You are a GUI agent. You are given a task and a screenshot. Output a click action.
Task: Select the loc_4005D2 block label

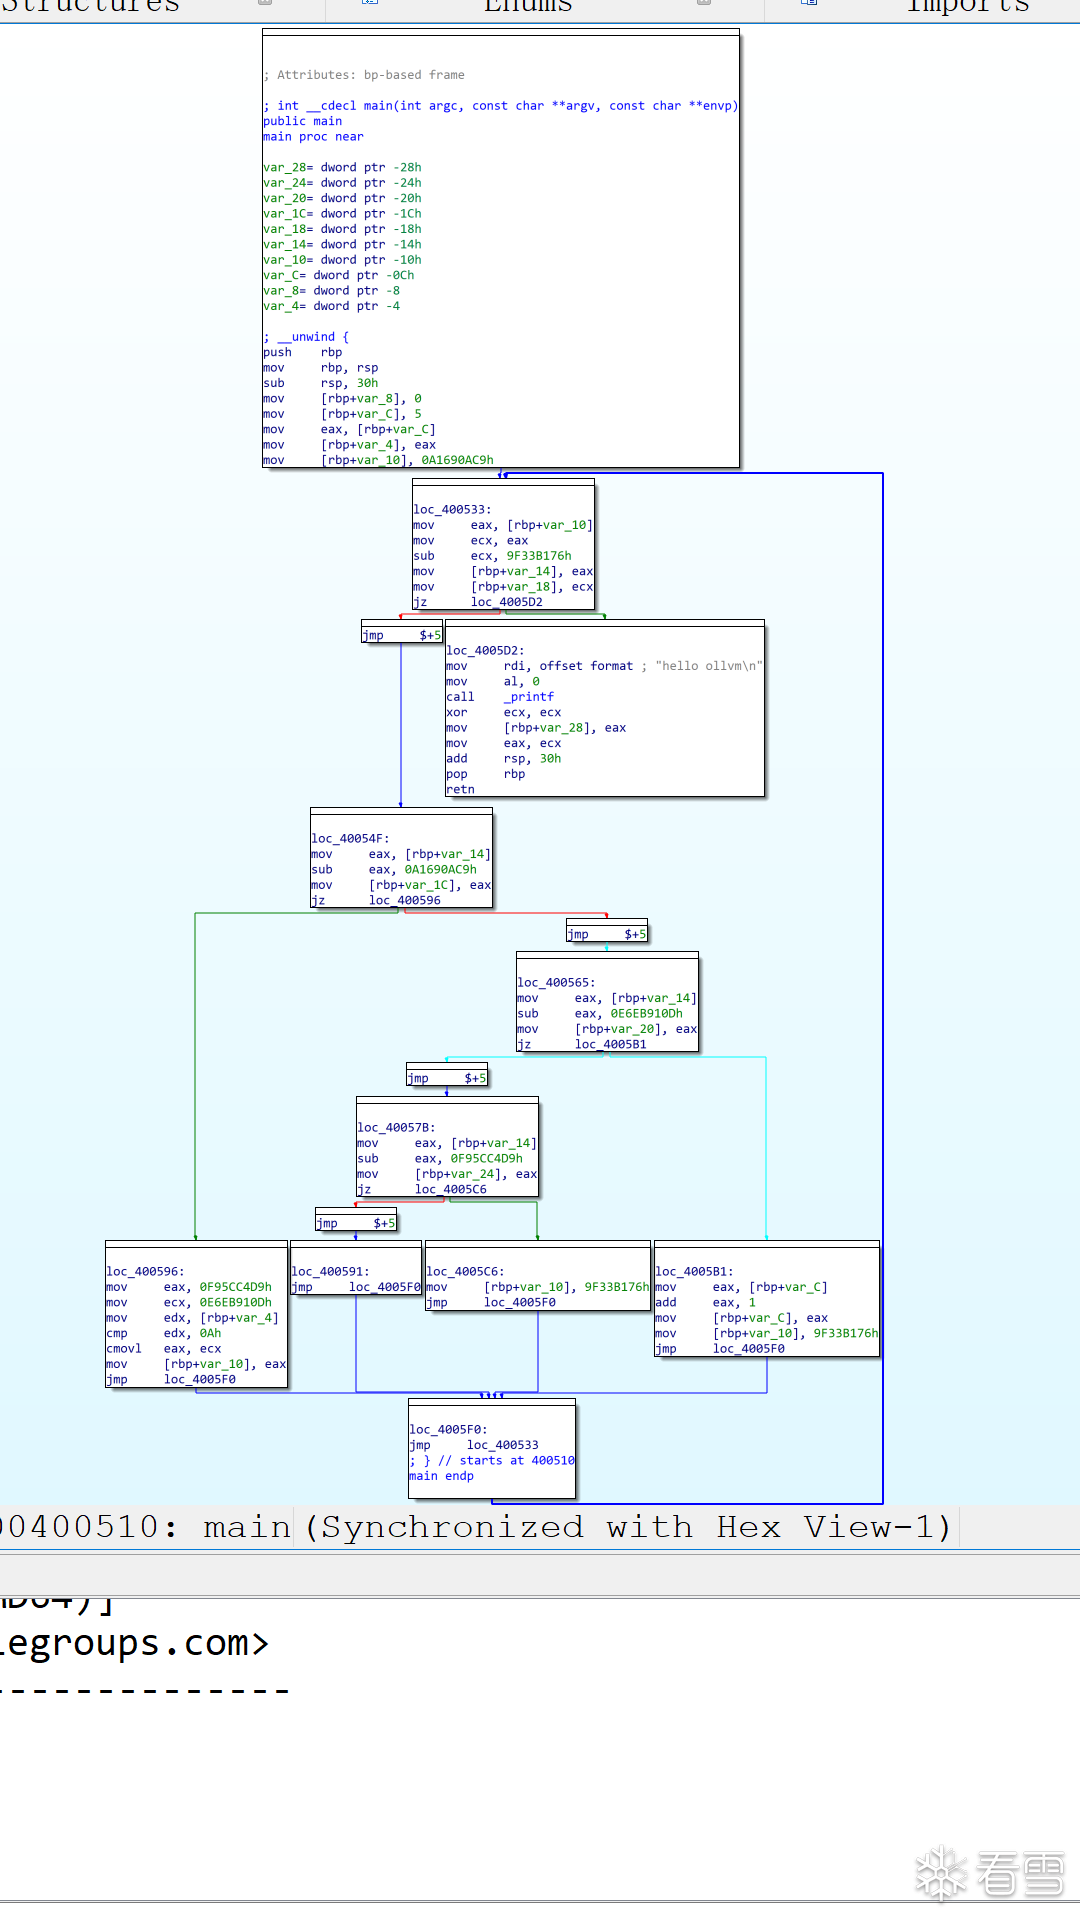[x=486, y=651]
